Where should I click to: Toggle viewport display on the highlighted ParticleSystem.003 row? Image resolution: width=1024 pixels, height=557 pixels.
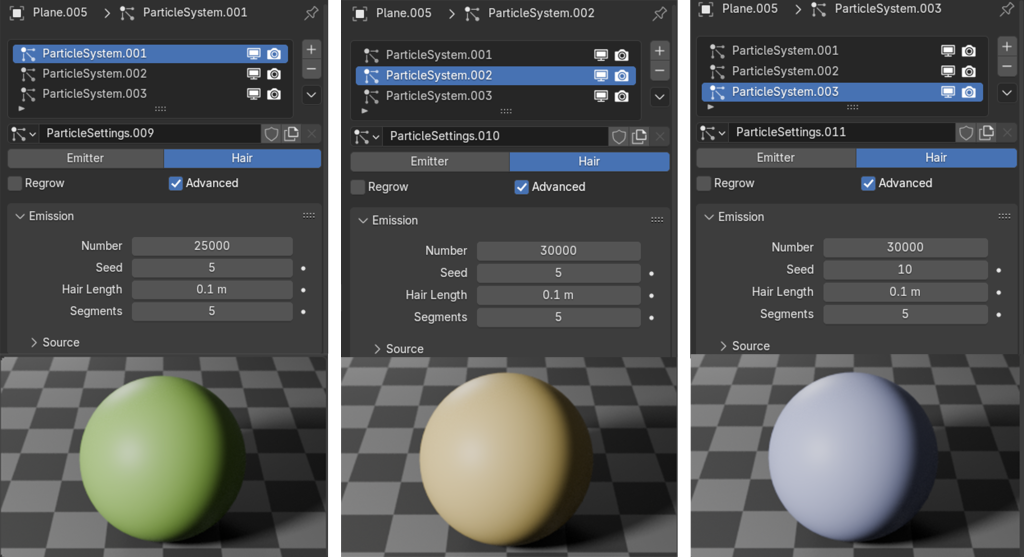[947, 91]
